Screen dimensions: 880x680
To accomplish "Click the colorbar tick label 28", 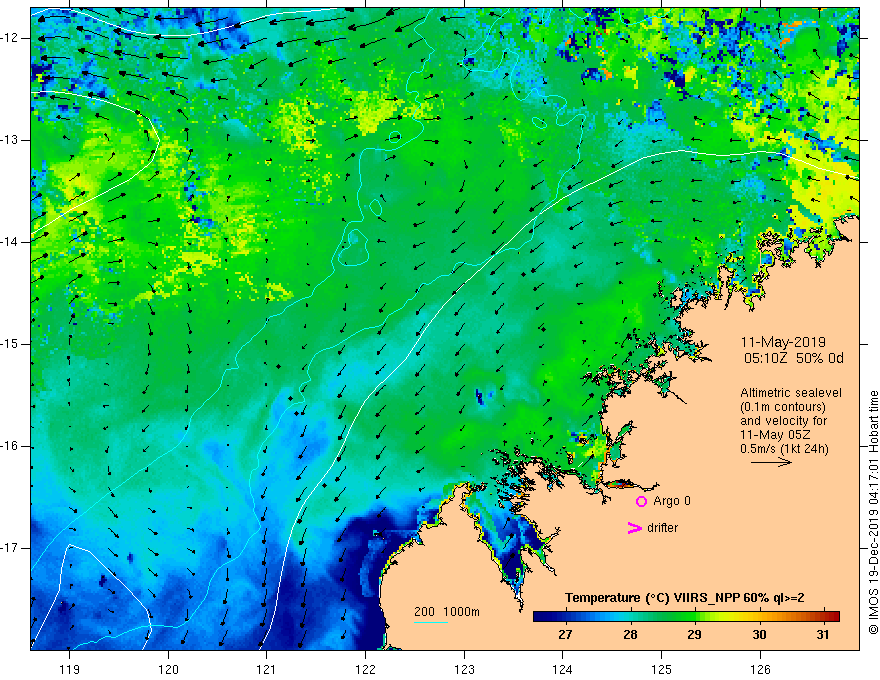I will pyautogui.click(x=630, y=635).
